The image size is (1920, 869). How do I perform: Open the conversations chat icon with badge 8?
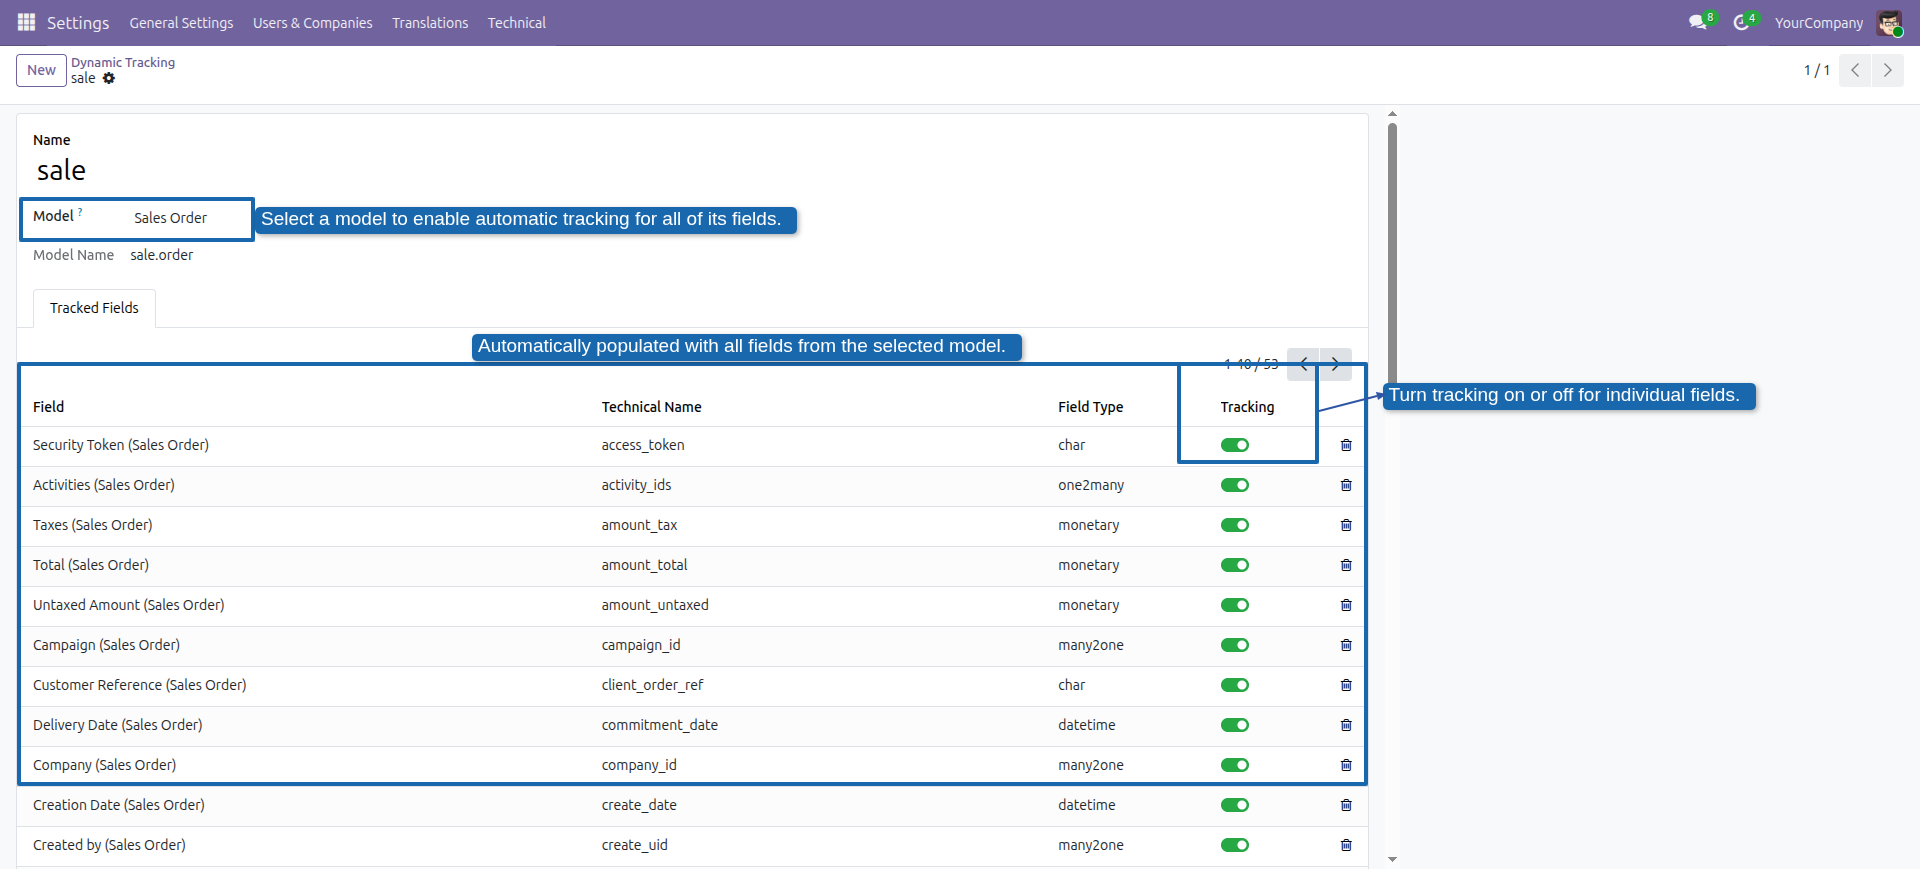point(1698,22)
